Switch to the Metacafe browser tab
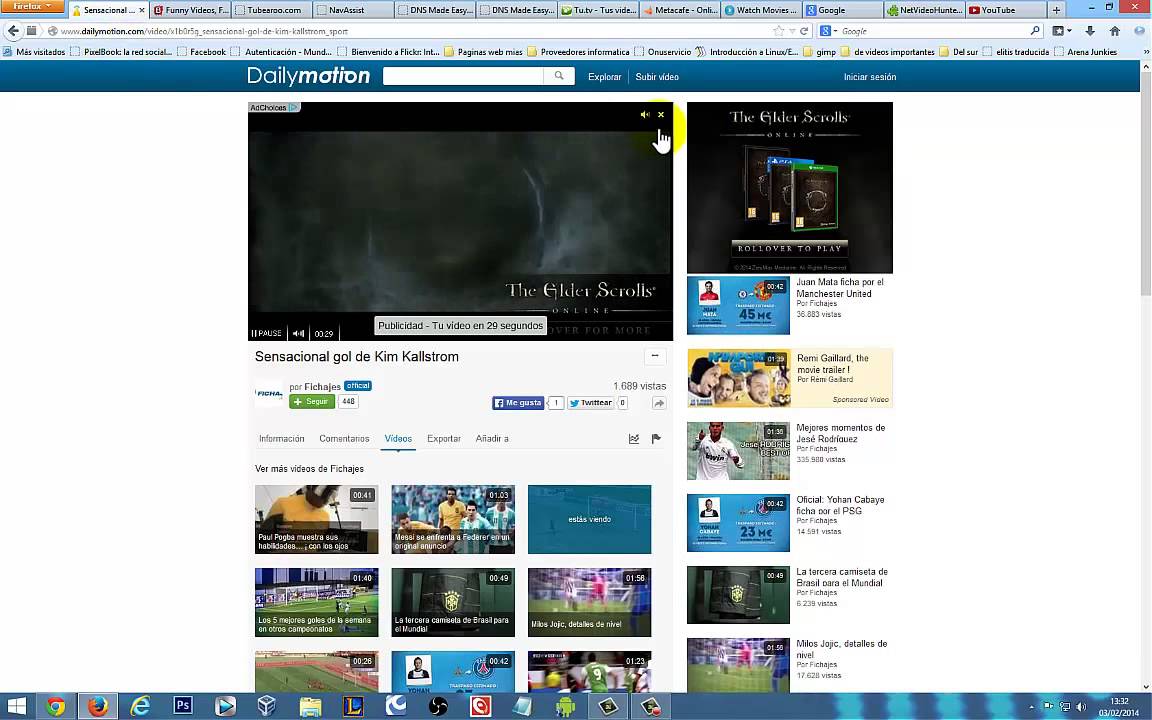 tap(680, 10)
